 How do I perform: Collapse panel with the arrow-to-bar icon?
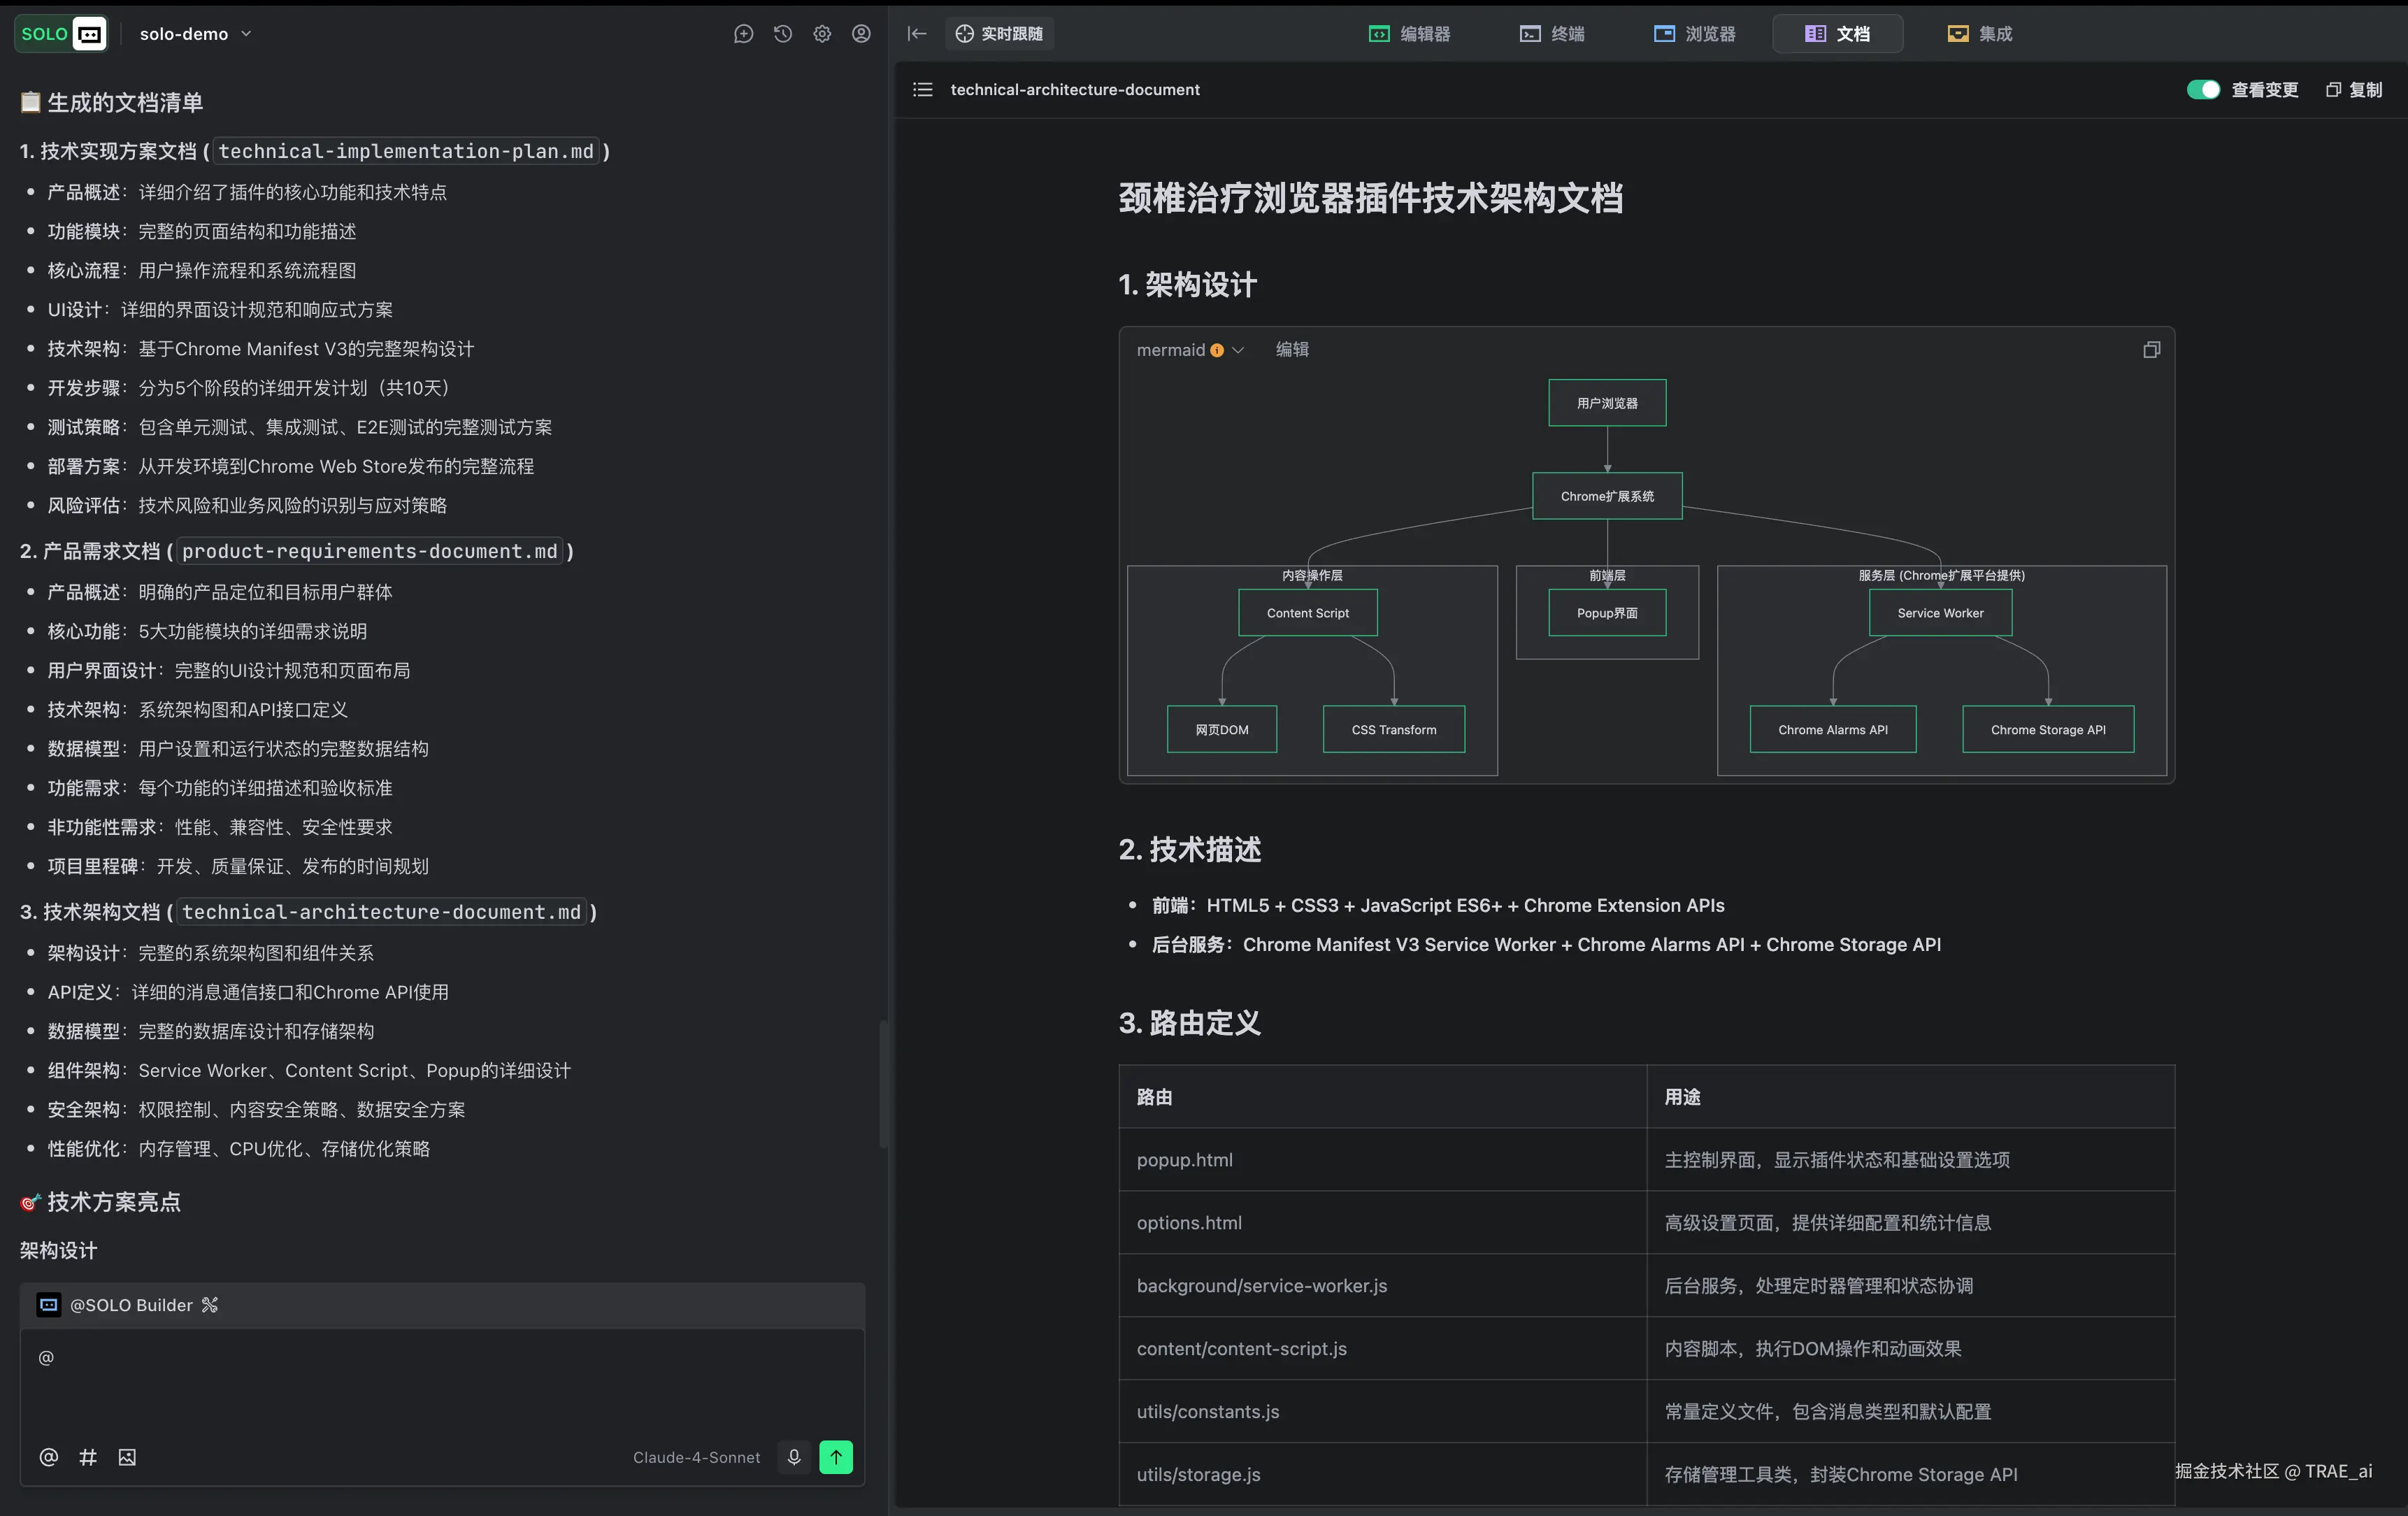(x=917, y=34)
